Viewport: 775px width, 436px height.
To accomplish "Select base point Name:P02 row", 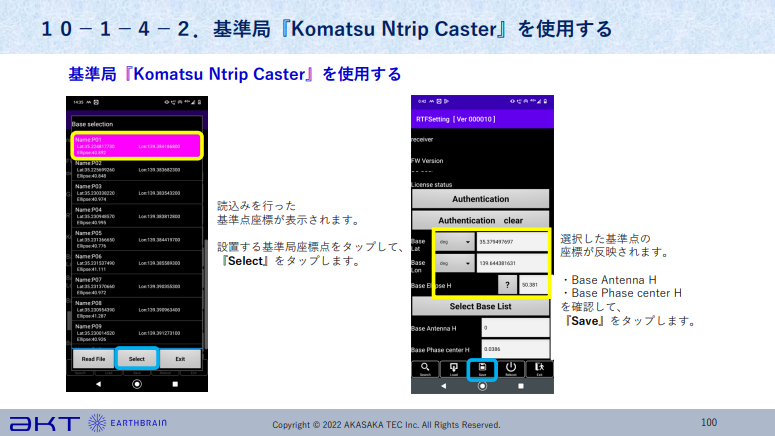I will tap(137, 170).
